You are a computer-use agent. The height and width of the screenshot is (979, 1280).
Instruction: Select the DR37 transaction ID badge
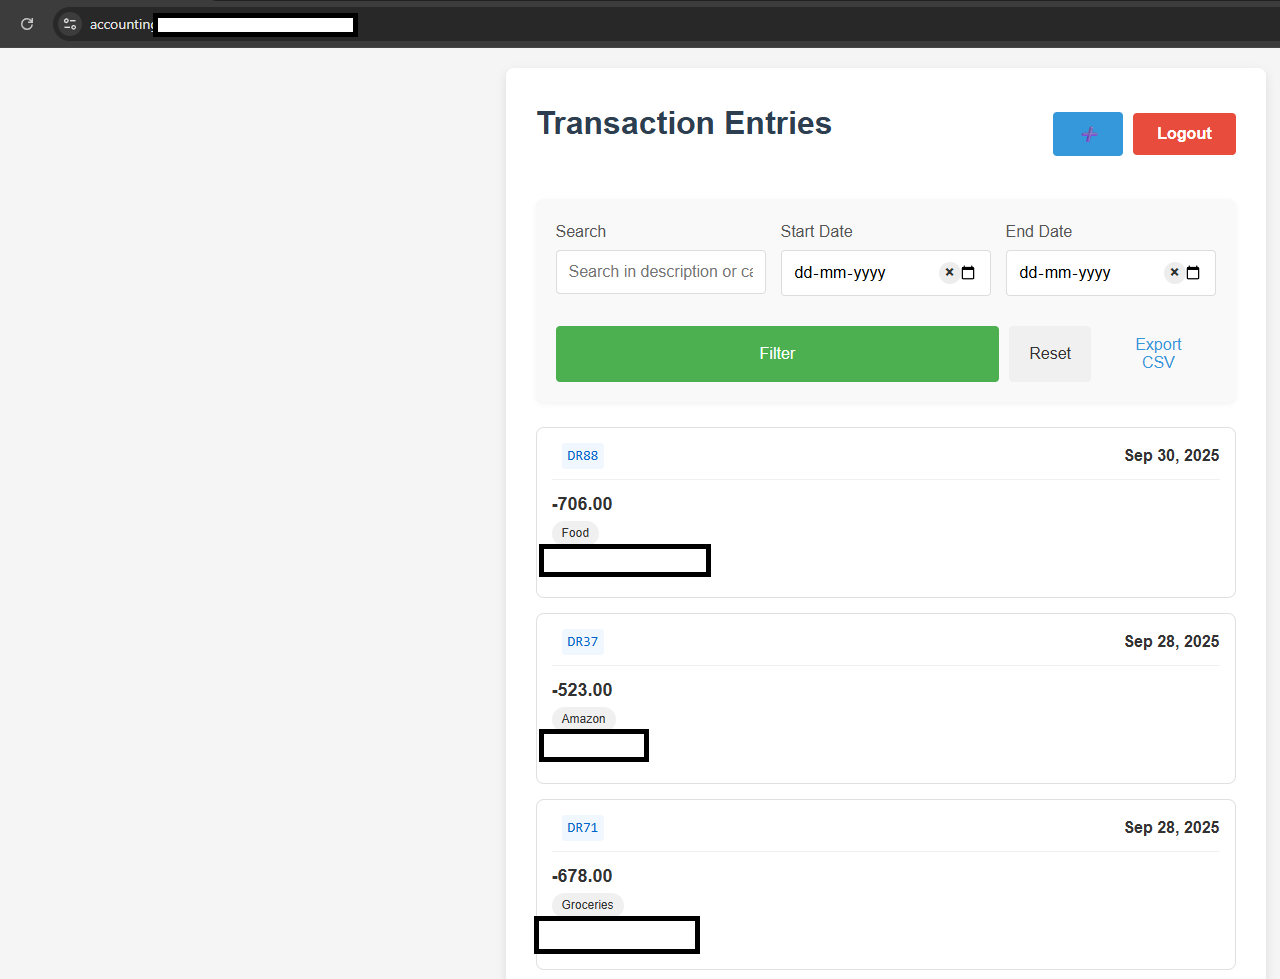[582, 642]
